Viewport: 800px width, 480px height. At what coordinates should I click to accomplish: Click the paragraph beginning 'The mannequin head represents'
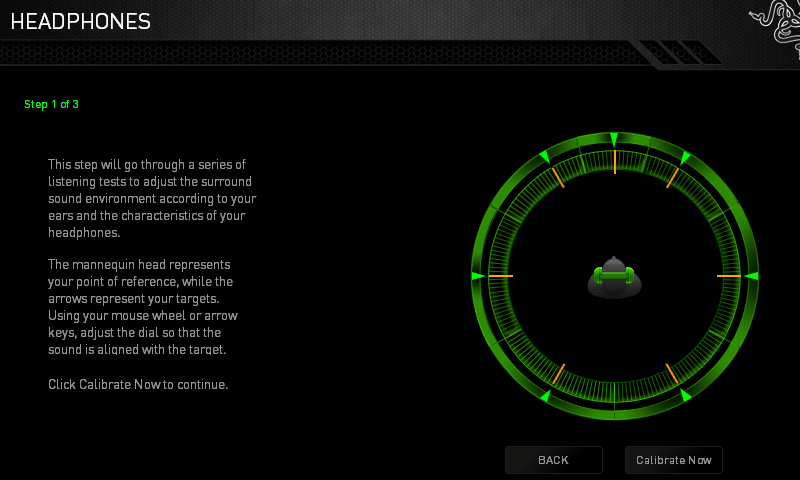pyautogui.click(x=143, y=307)
